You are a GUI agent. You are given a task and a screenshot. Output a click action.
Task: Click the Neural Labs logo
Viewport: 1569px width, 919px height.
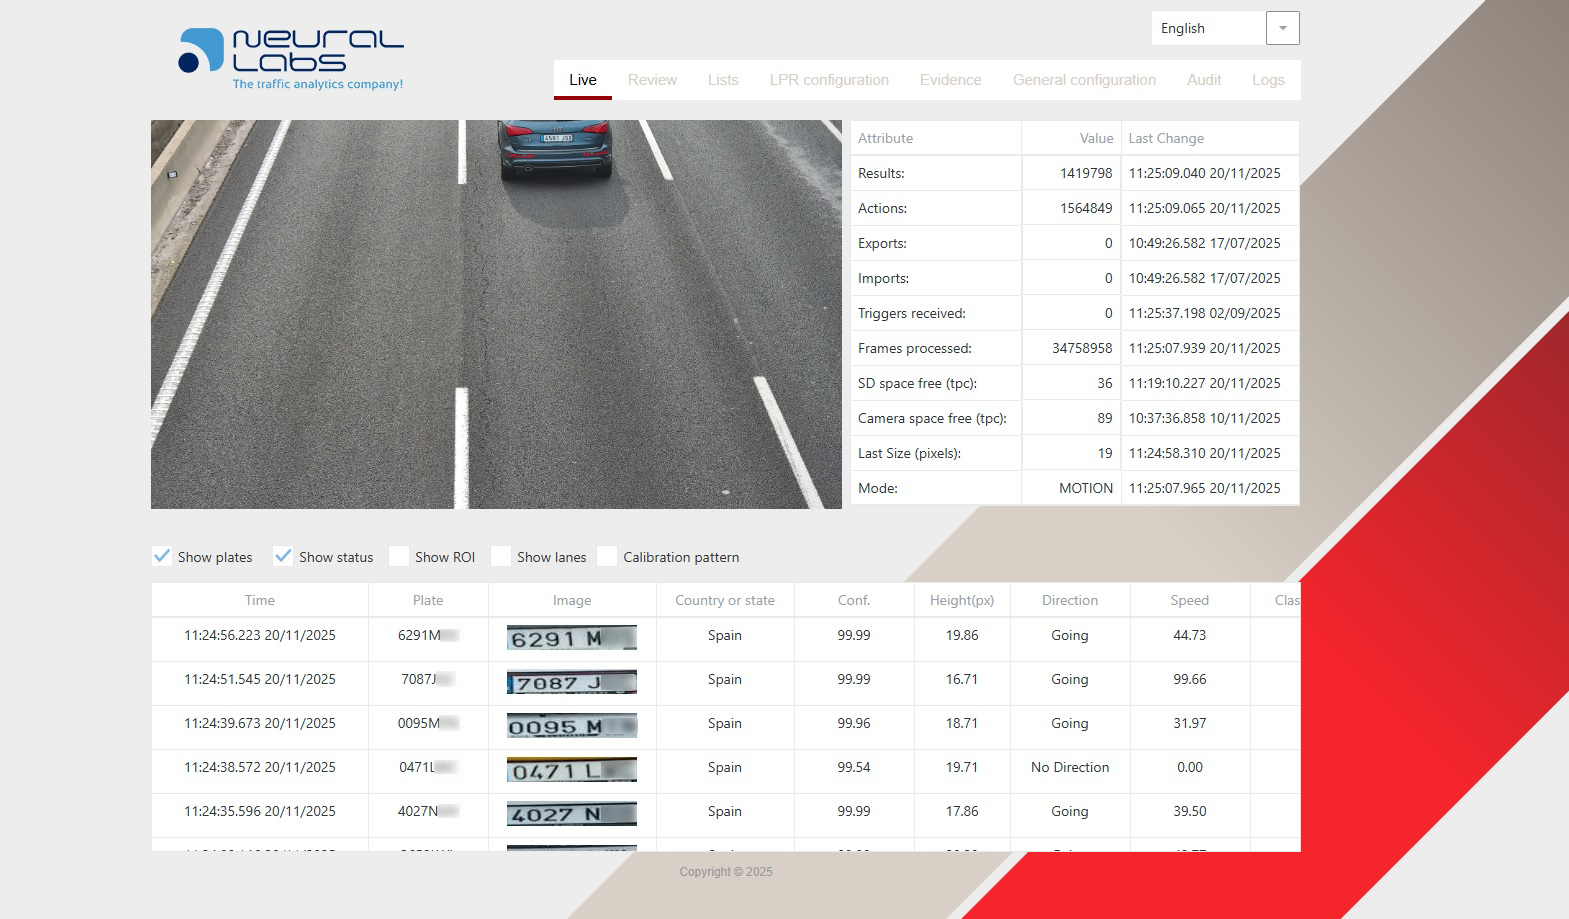click(291, 58)
